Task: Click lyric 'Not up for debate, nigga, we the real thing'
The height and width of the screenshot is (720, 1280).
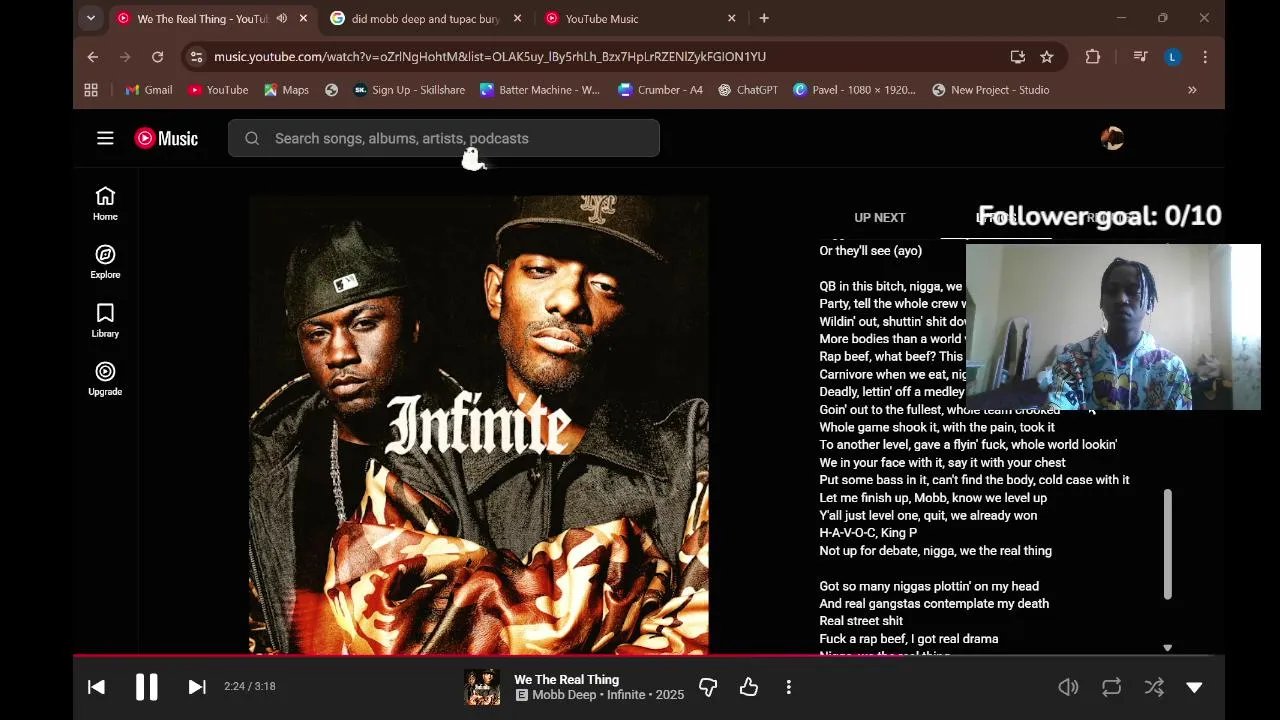Action: pyautogui.click(x=935, y=551)
